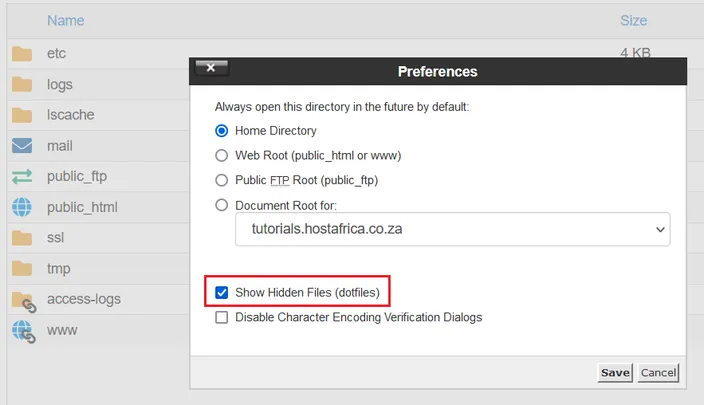Select the public_ftp folder name
Viewport: 704px width, 405px height.
[77, 176]
